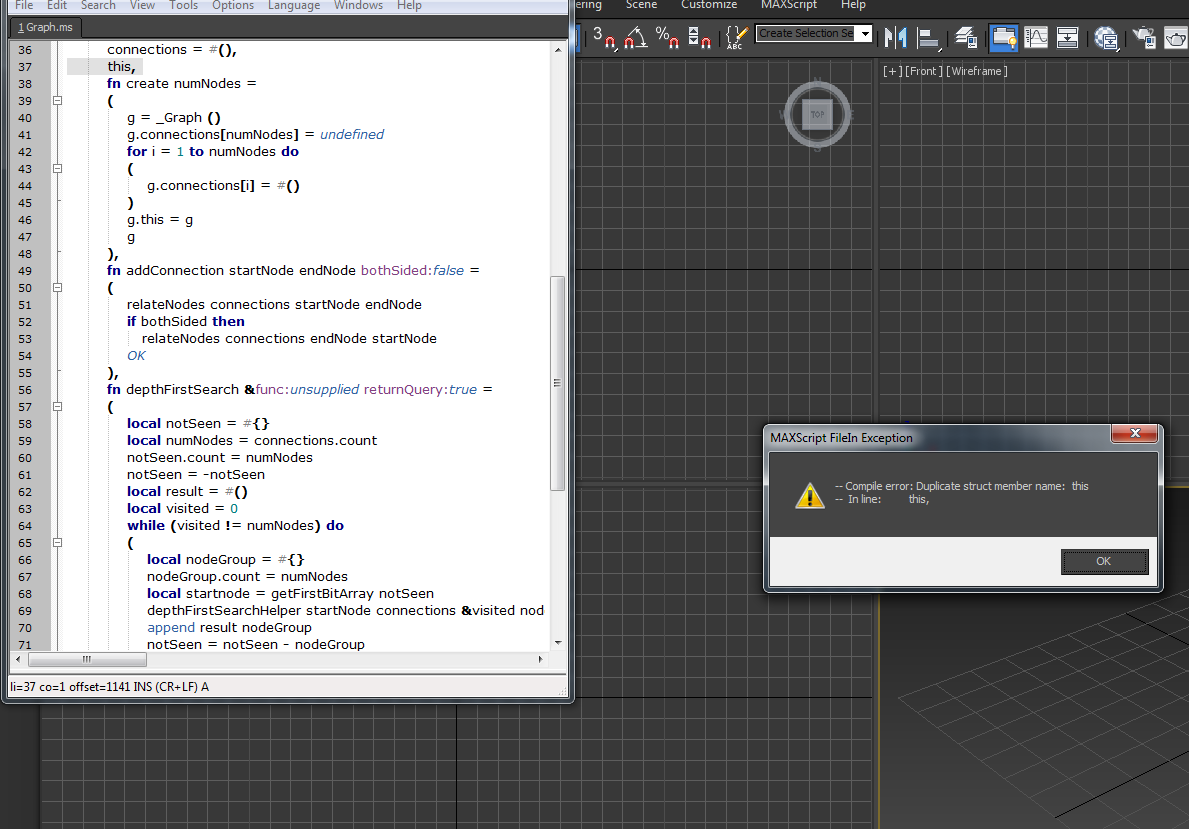Open editor Edit menu
The width and height of the screenshot is (1189, 829).
pos(57,5)
